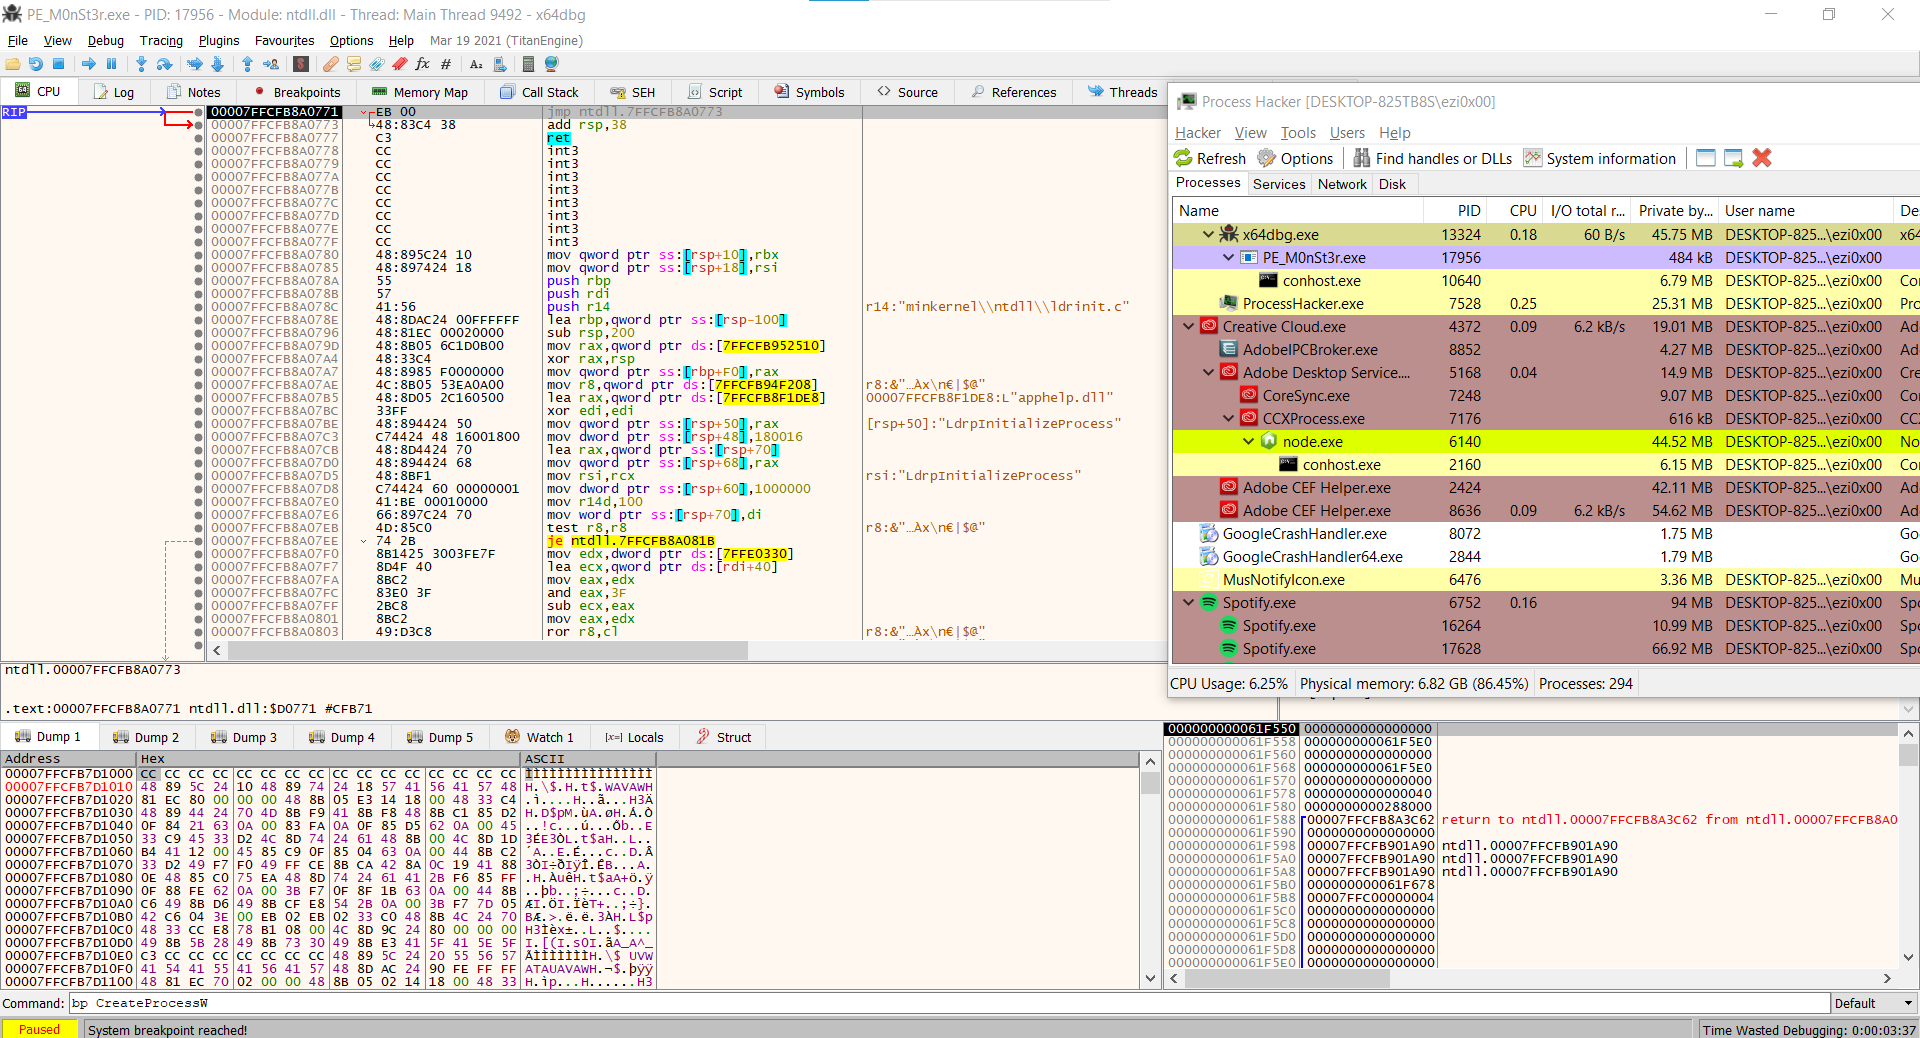Click the 'je ntdll.7FFCFB8A081B' instruction

(x=631, y=541)
